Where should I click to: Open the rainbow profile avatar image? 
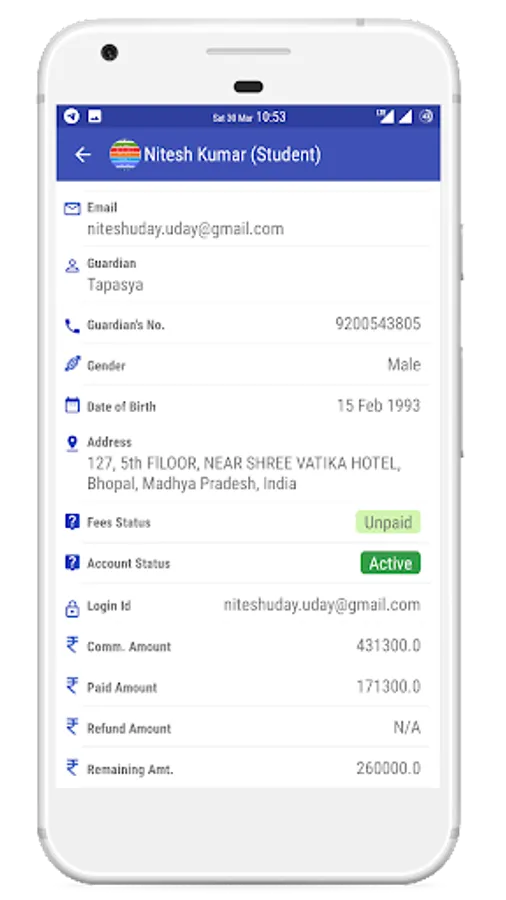pyautogui.click(x=125, y=154)
